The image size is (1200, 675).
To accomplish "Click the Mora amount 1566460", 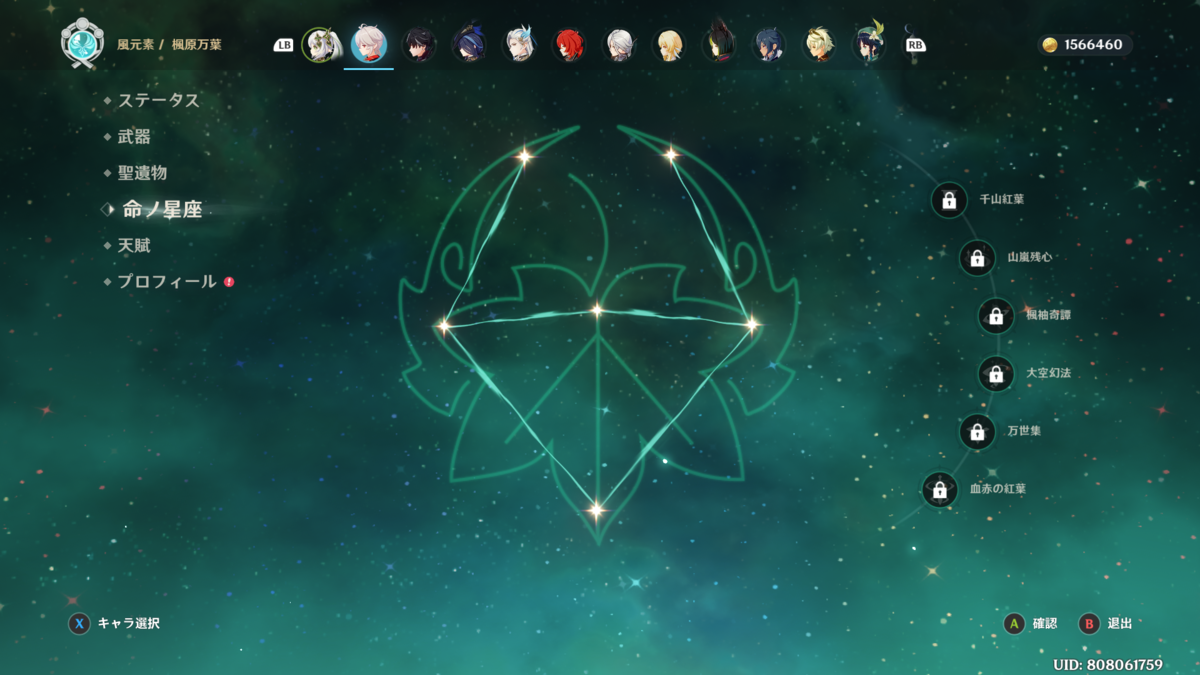I will (1093, 45).
